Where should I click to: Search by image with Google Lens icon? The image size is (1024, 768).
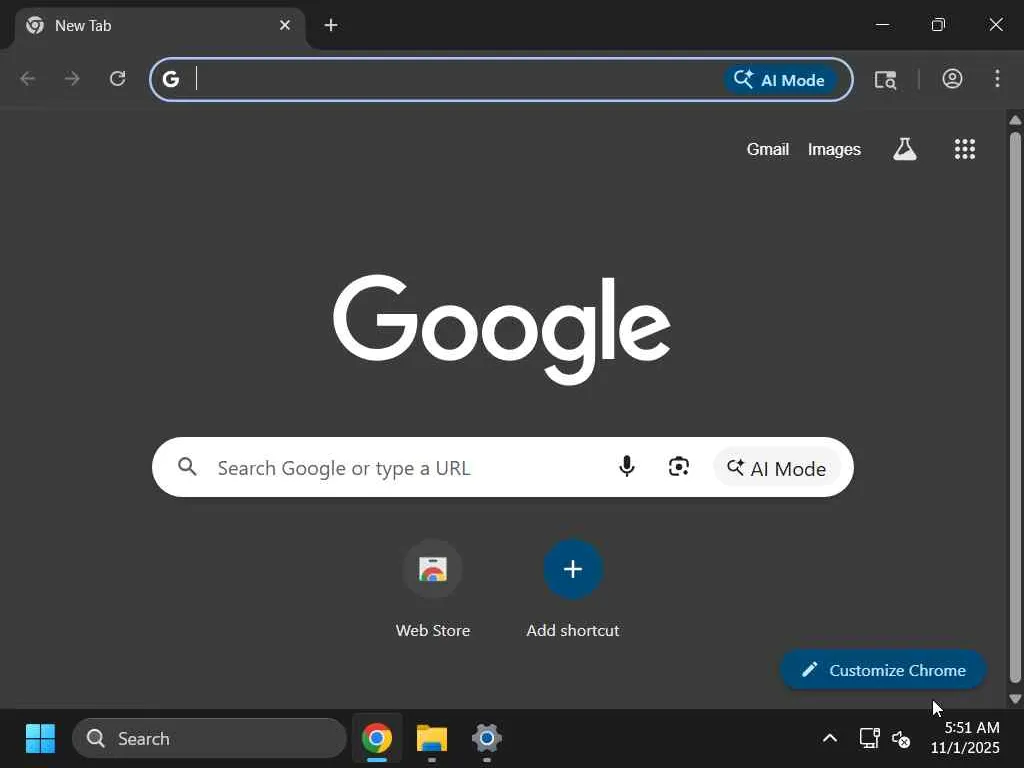pyautogui.click(x=679, y=467)
